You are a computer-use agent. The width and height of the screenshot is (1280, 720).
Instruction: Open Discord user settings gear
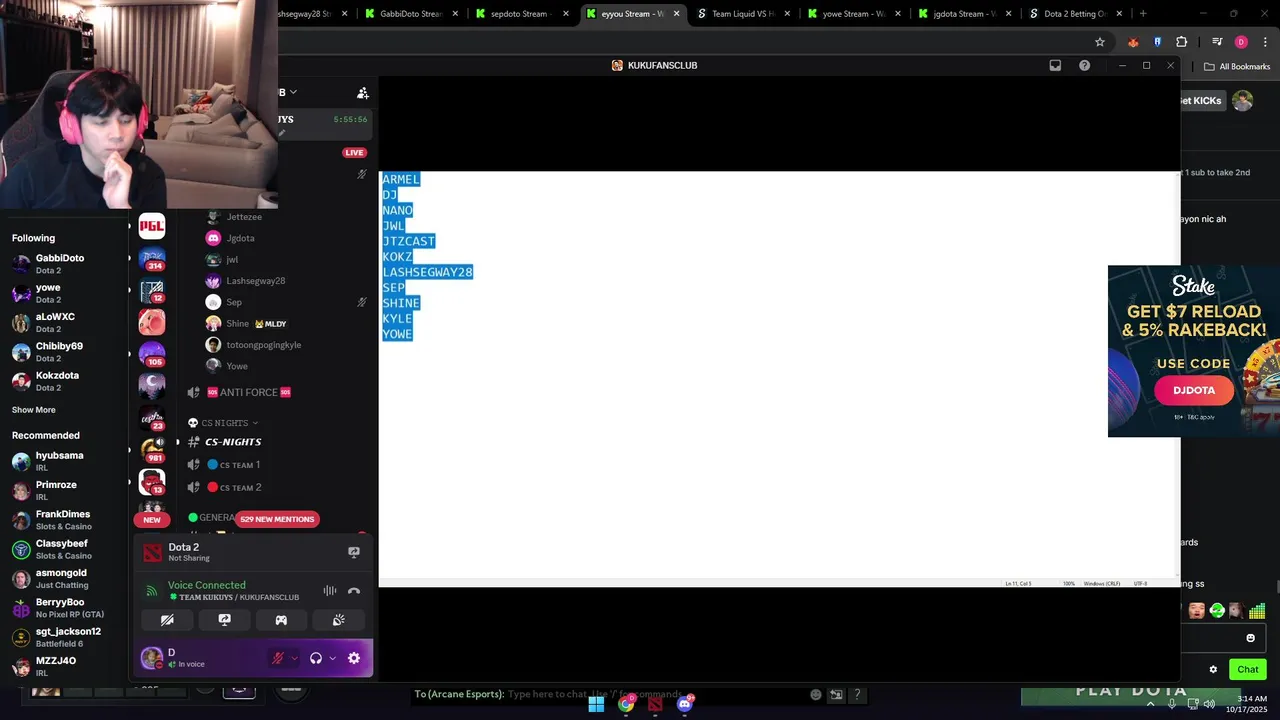(353, 658)
